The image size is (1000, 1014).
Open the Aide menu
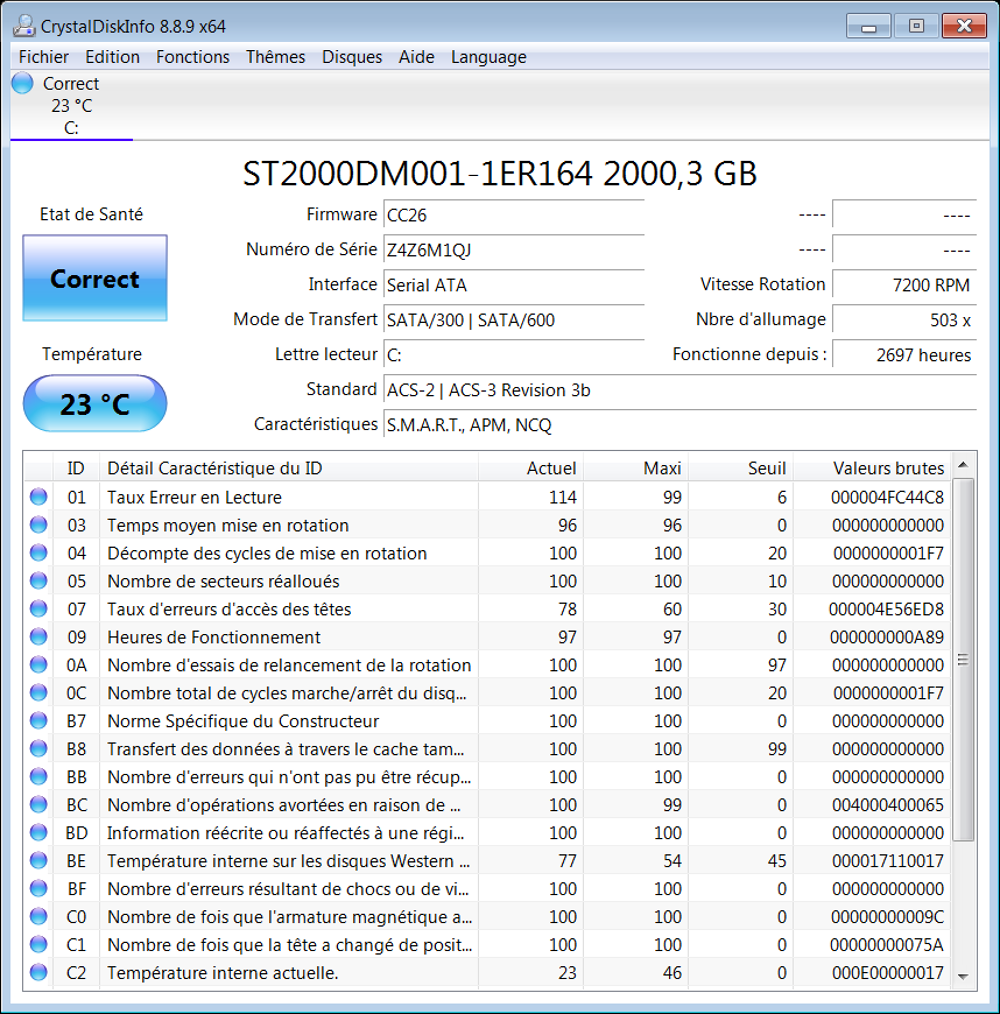[x=417, y=57]
